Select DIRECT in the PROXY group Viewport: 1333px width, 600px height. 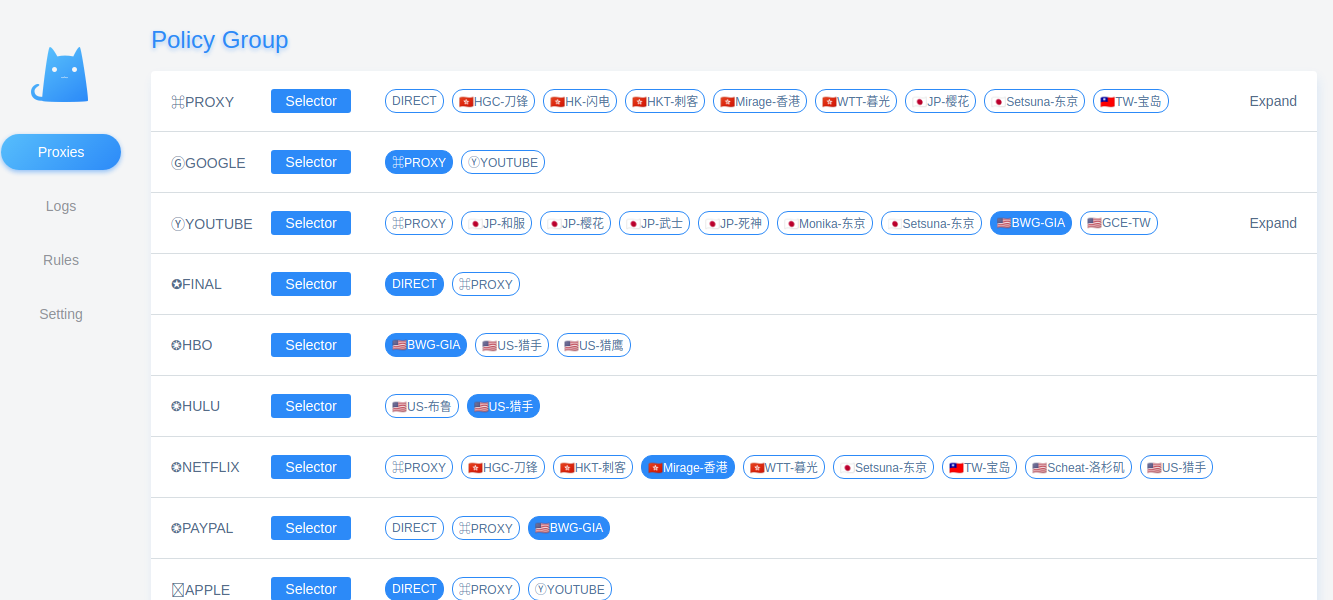click(x=414, y=101)
